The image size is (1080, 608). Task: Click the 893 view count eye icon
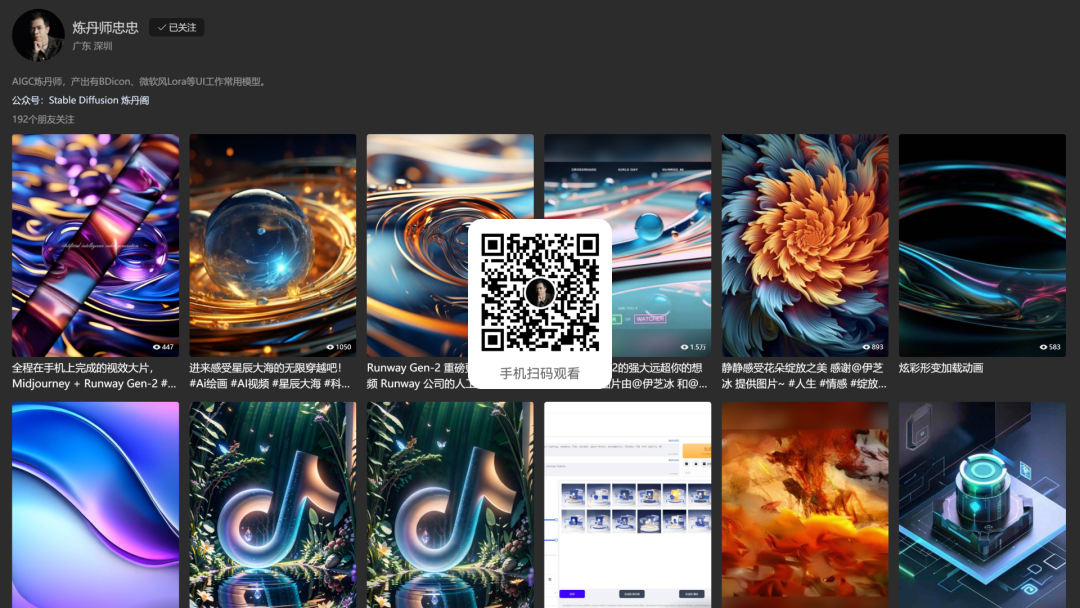866,347
